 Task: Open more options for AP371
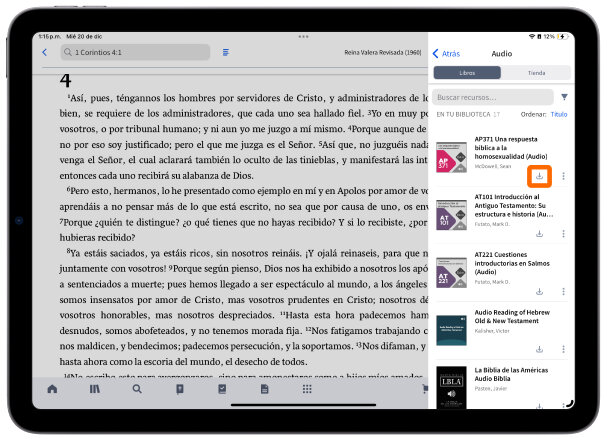point(563,176)
